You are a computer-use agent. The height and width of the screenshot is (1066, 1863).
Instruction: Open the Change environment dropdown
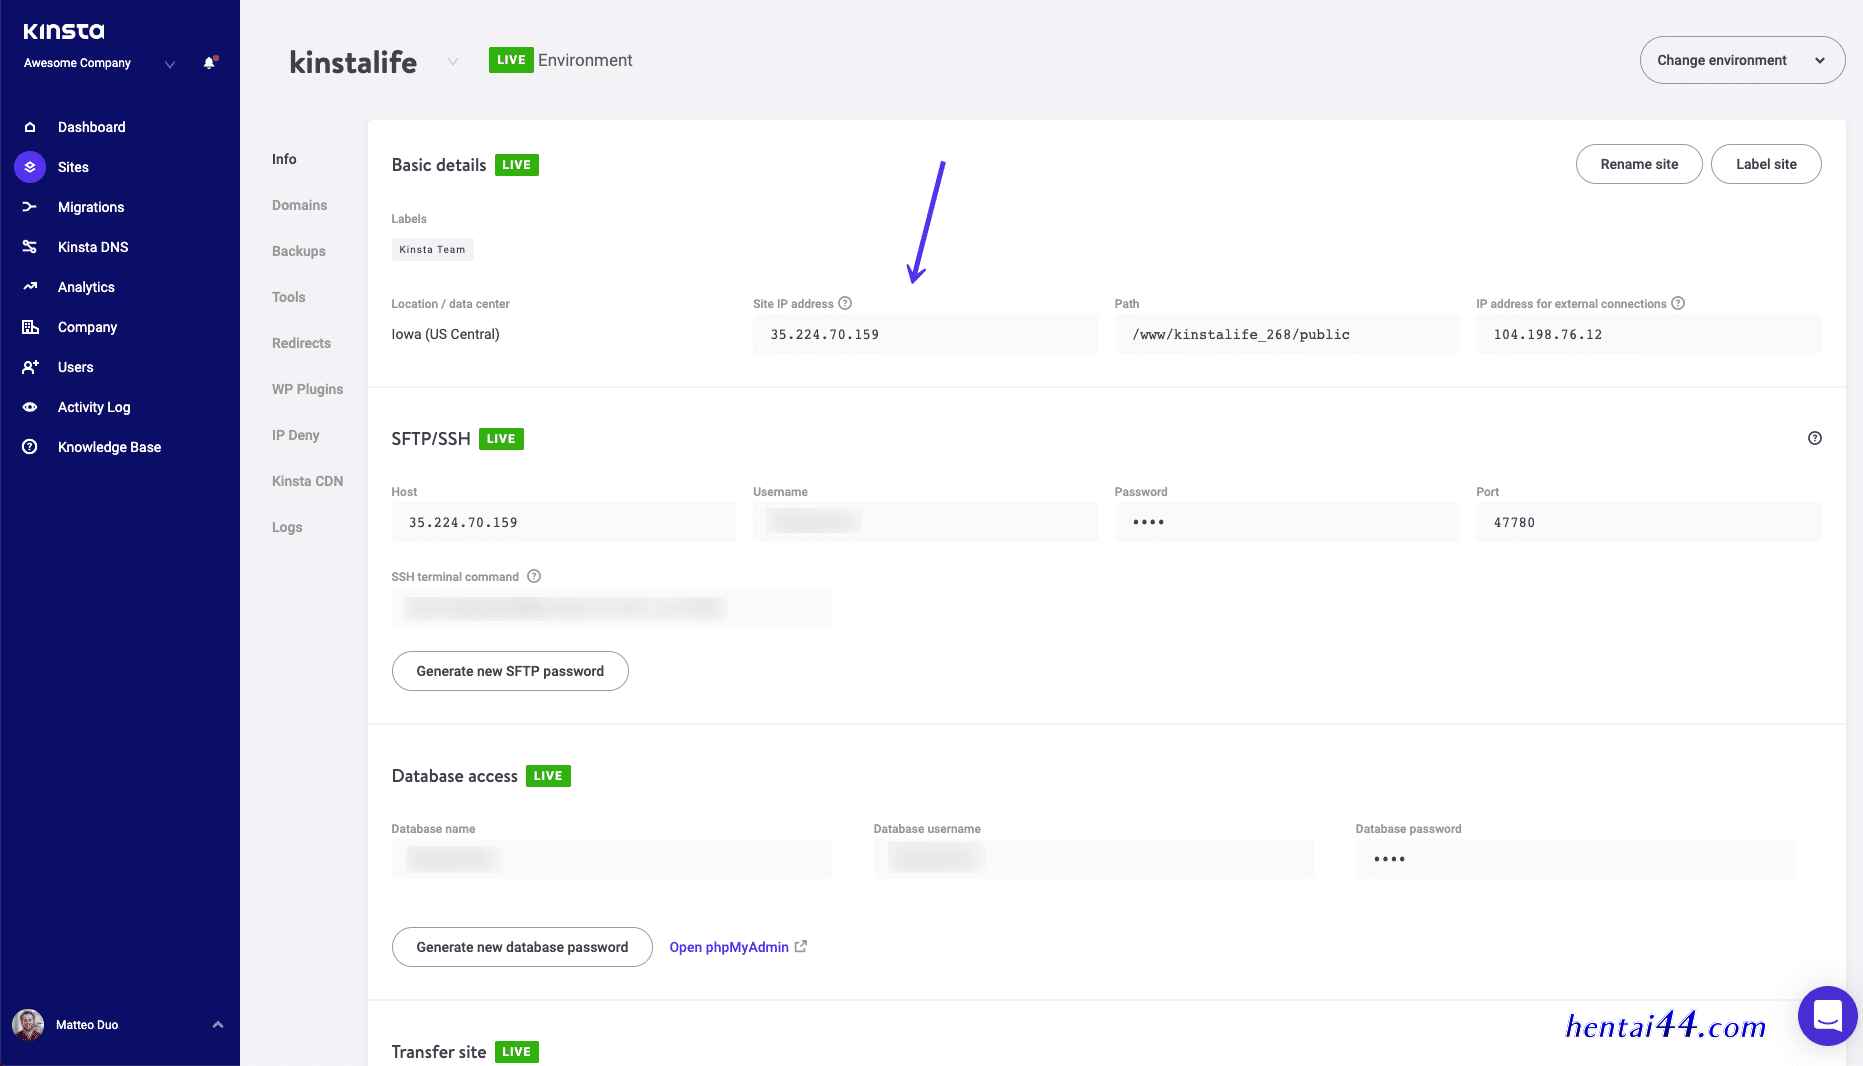pyautogui.click(x=1742, y=60)
